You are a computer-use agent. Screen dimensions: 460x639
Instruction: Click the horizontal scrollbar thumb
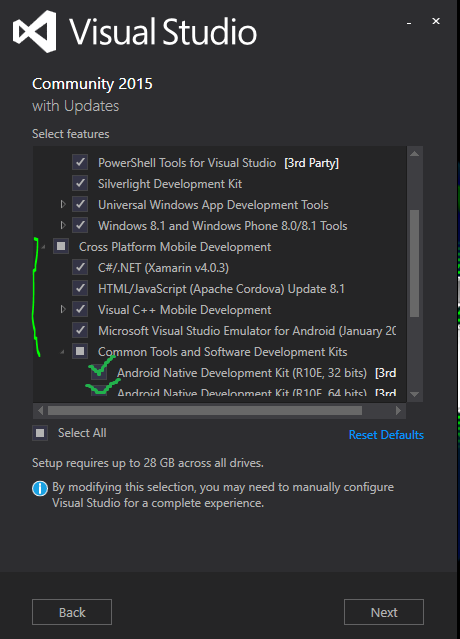point(205,410)
